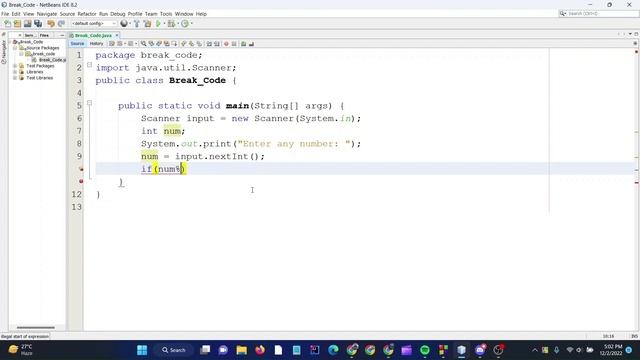Click the Comment editor toolbar icon

pyautogui.click(x=244, y=44)
